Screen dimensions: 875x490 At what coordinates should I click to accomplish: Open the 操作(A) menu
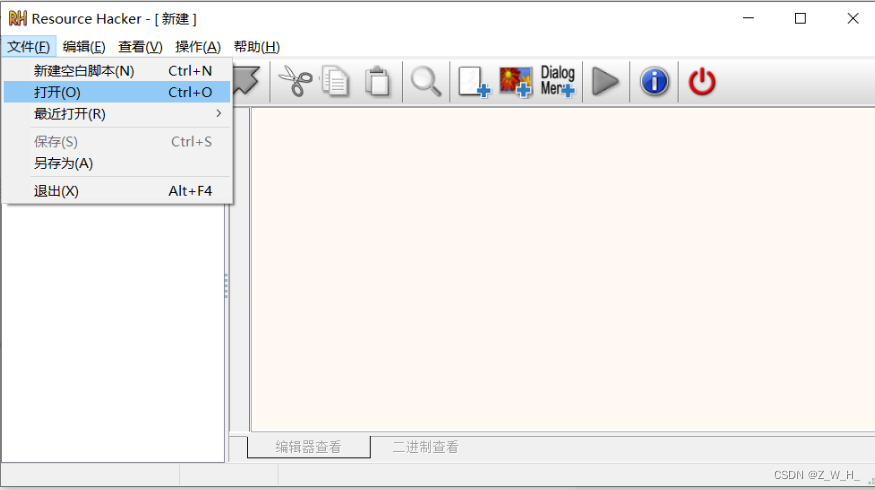click(x=198, y=47)
